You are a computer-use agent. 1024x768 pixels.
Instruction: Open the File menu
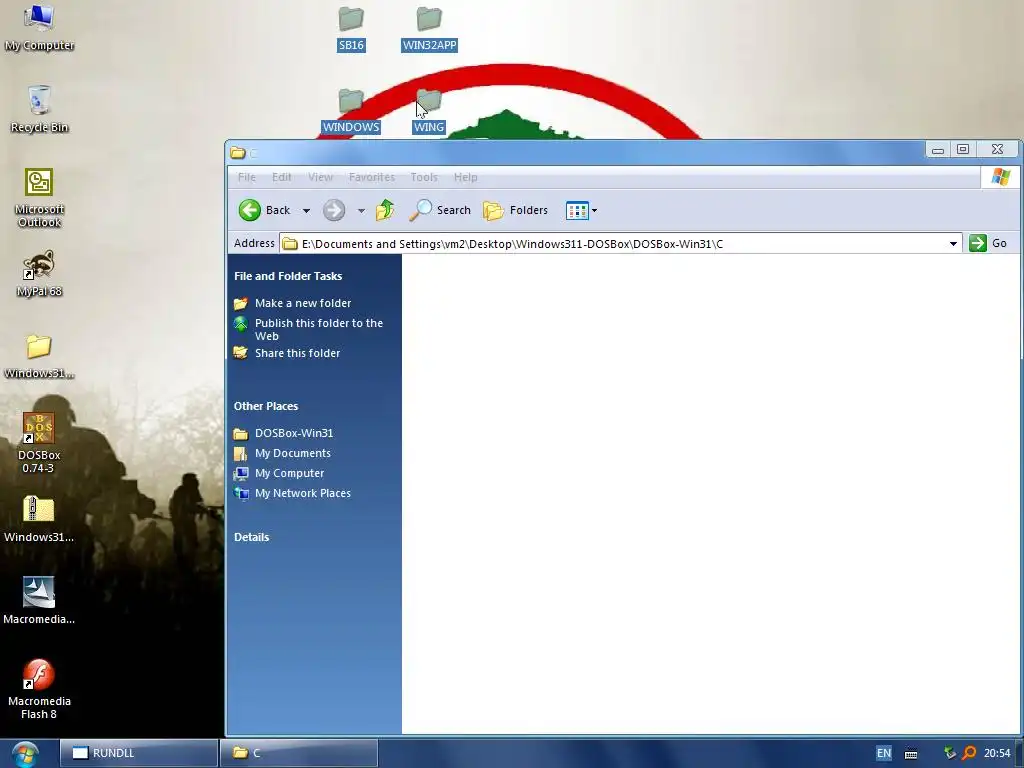(x=247, y=177)
